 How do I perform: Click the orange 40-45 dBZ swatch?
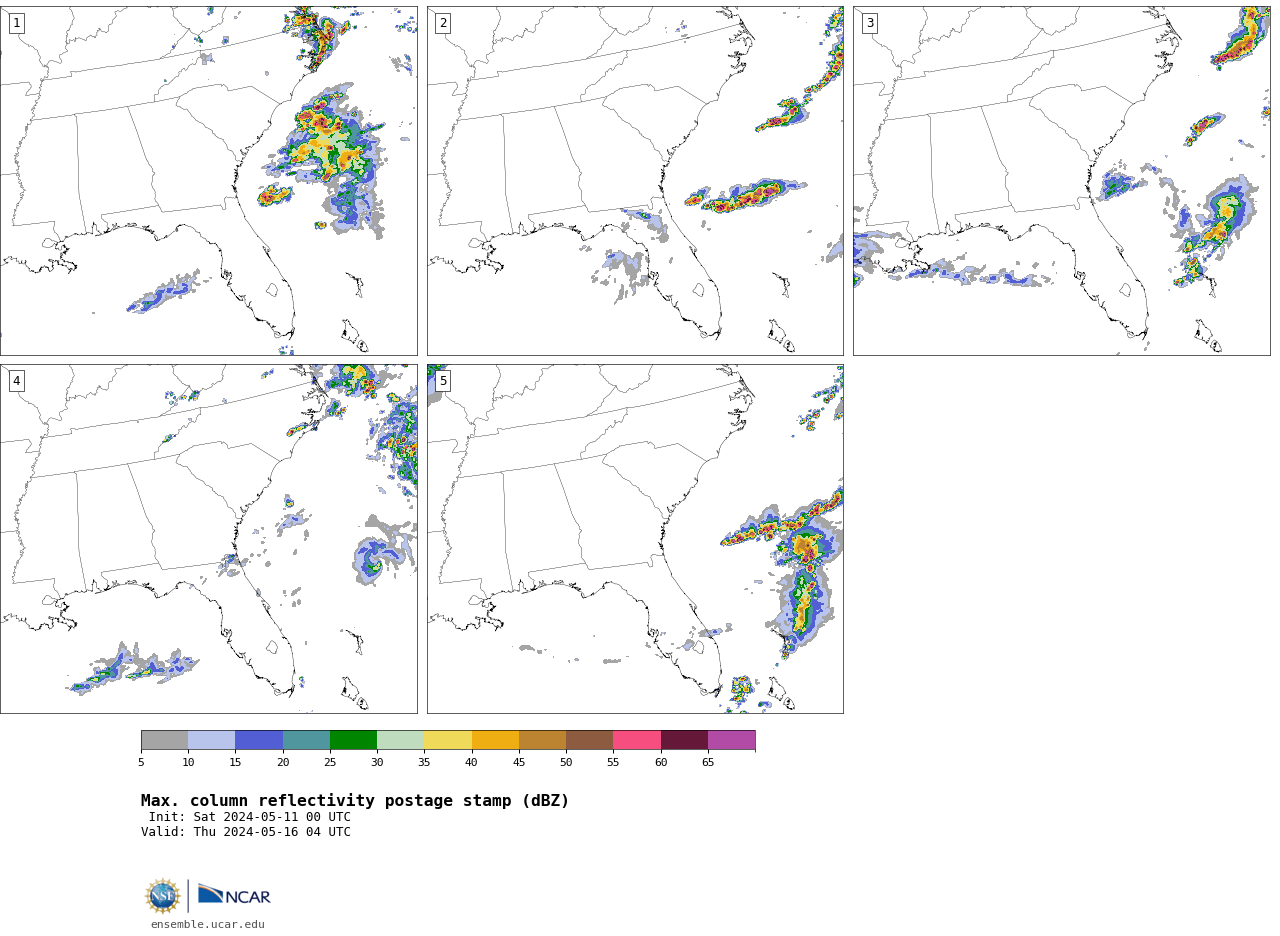[495, 740]
